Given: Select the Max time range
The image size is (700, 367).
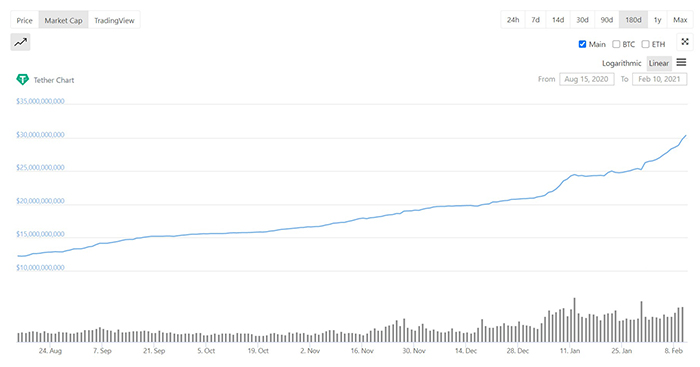Looking at the screenshot, I should (680, 20).
